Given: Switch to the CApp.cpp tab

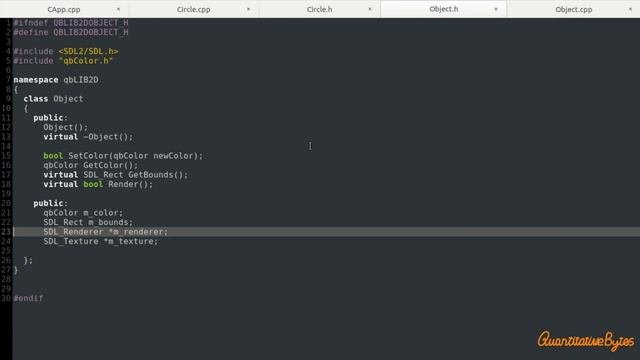Looking at the screenshot, I should (x=64, y=9).
